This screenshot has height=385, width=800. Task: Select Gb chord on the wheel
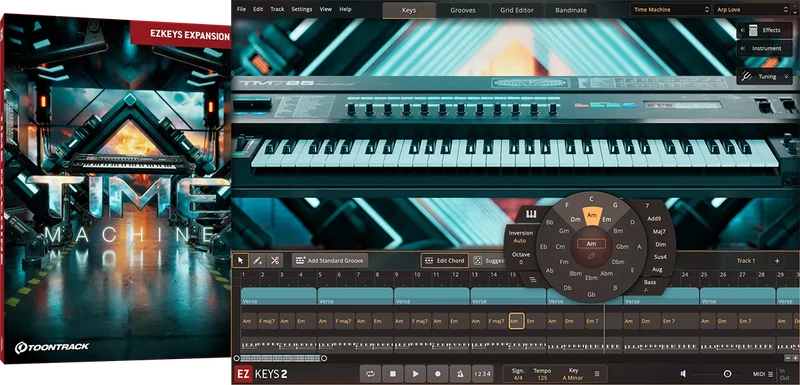pos(591,294)
